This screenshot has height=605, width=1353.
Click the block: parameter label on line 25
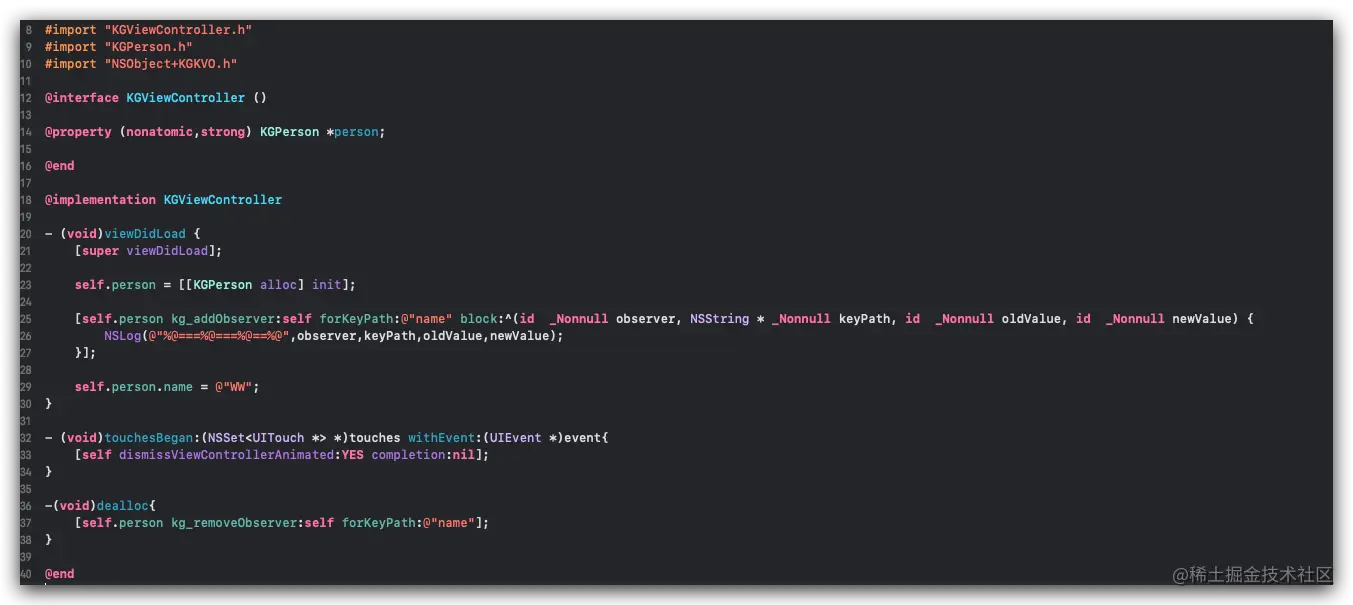482,319
